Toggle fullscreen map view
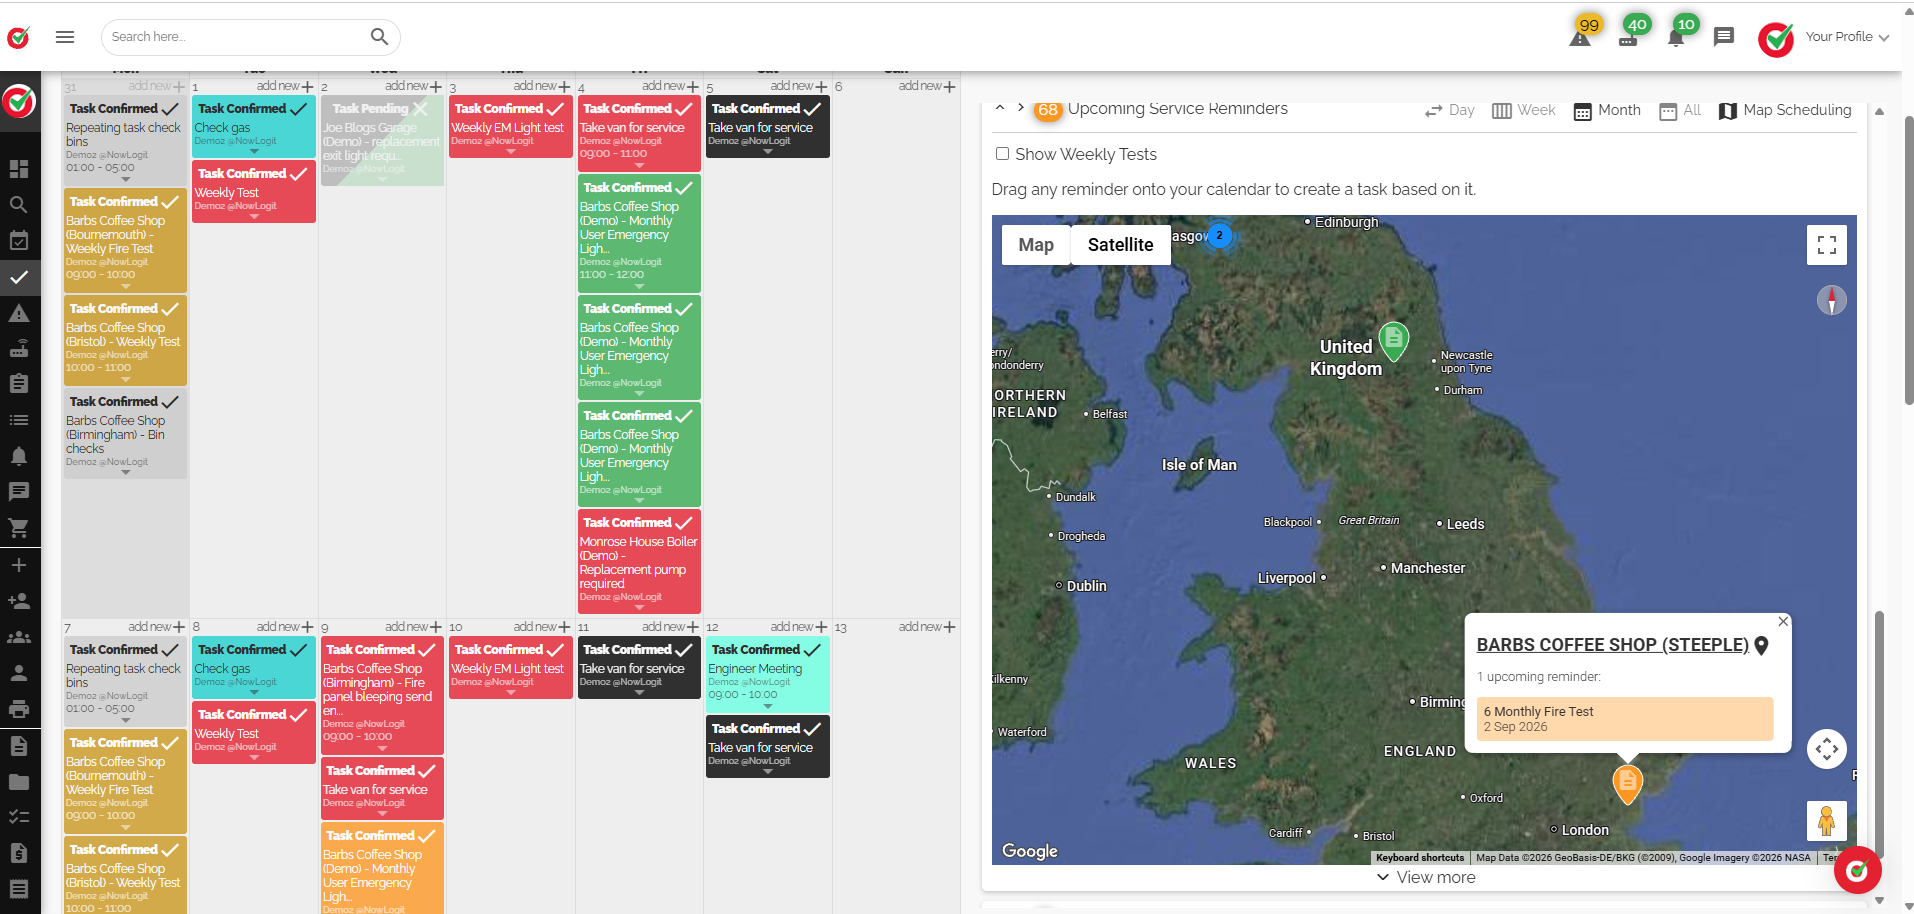The height and width of the screenshot is (914, 1914). pyautogui.click(x=1826, y=245)
